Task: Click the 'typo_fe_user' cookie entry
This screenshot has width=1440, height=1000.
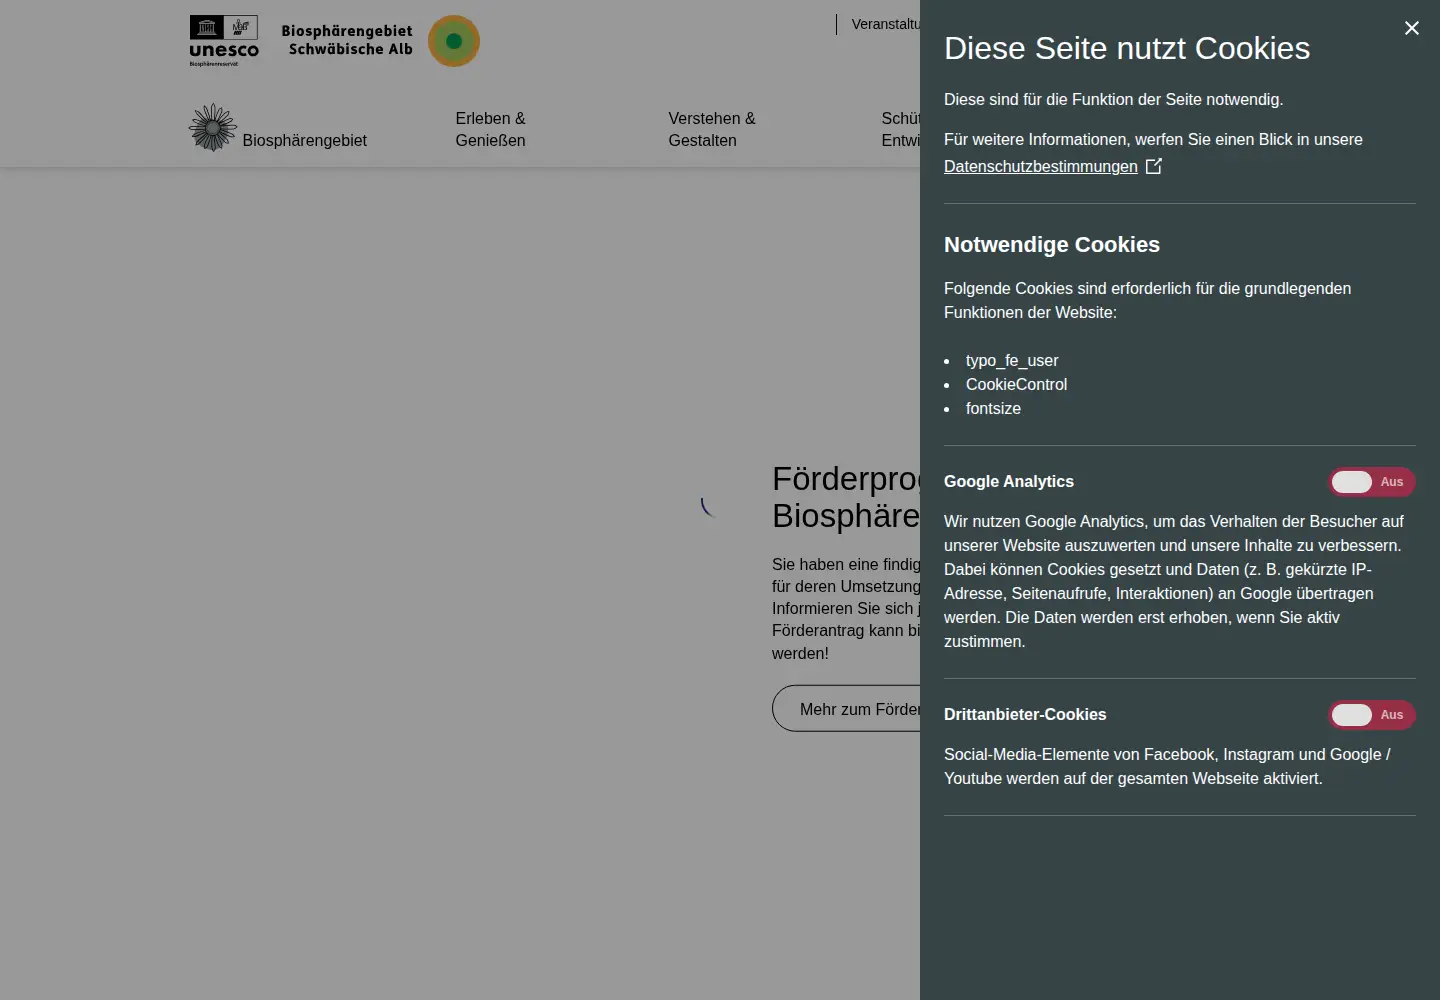Action: coord(1012,360)
